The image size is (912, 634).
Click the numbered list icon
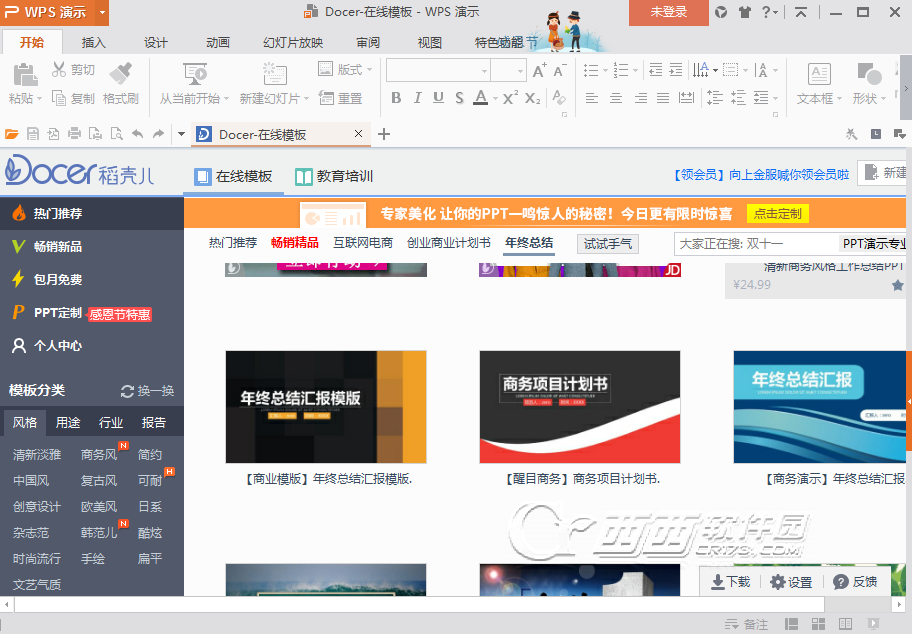[621, 70]
